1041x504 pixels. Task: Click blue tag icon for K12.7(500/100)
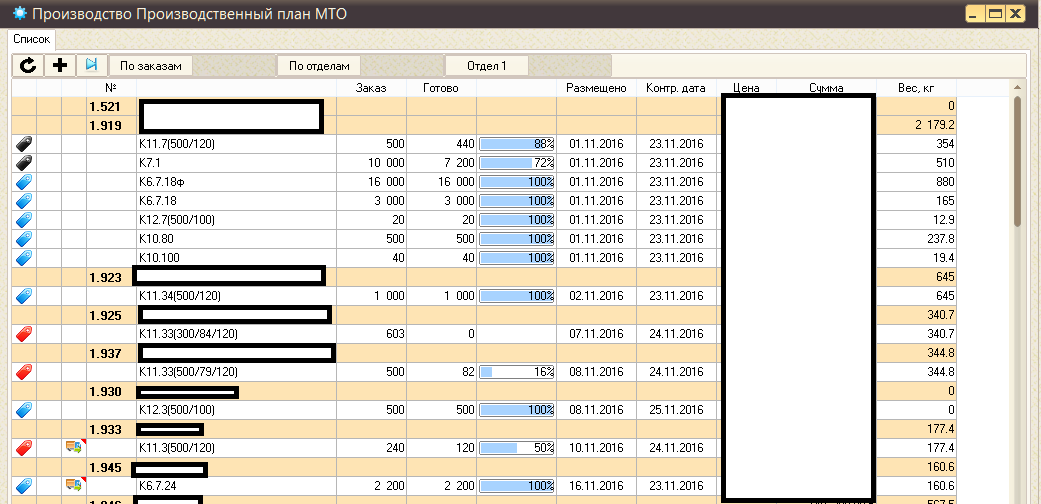(25, 220)
